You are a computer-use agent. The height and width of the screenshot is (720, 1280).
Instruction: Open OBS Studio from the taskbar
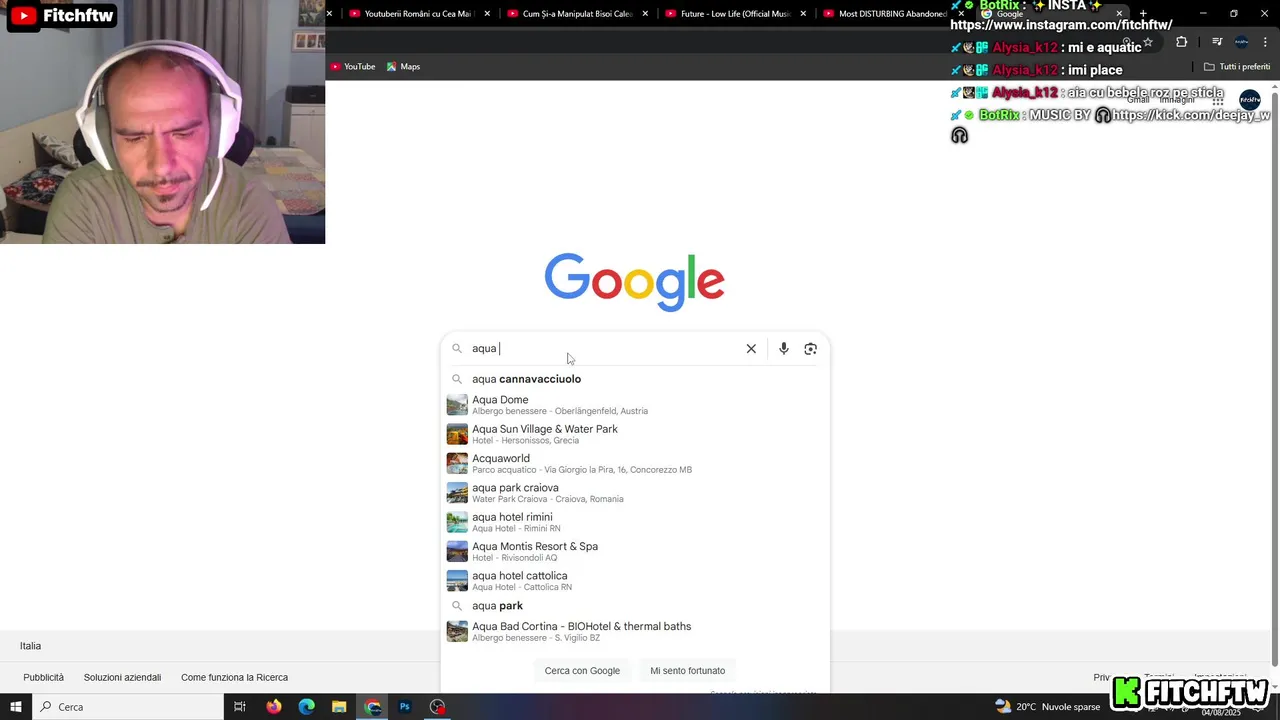point(437,707)
